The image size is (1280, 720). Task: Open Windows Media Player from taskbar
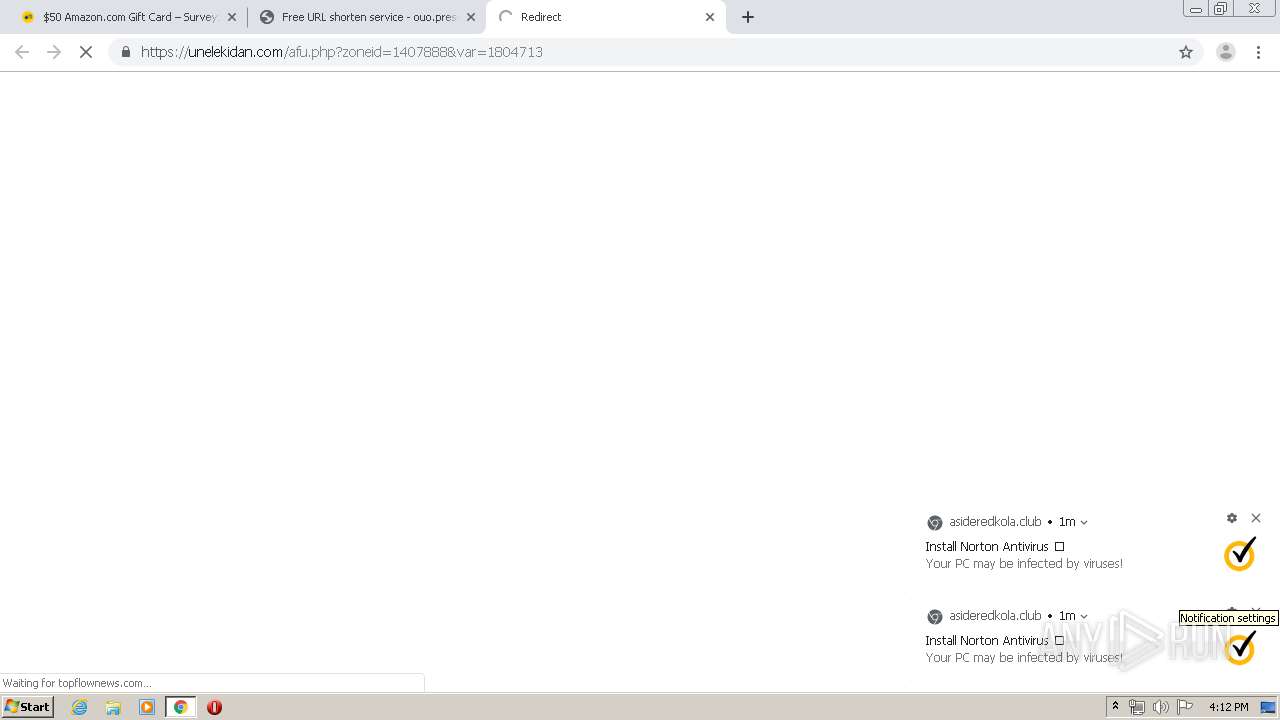tap(147, 707)
